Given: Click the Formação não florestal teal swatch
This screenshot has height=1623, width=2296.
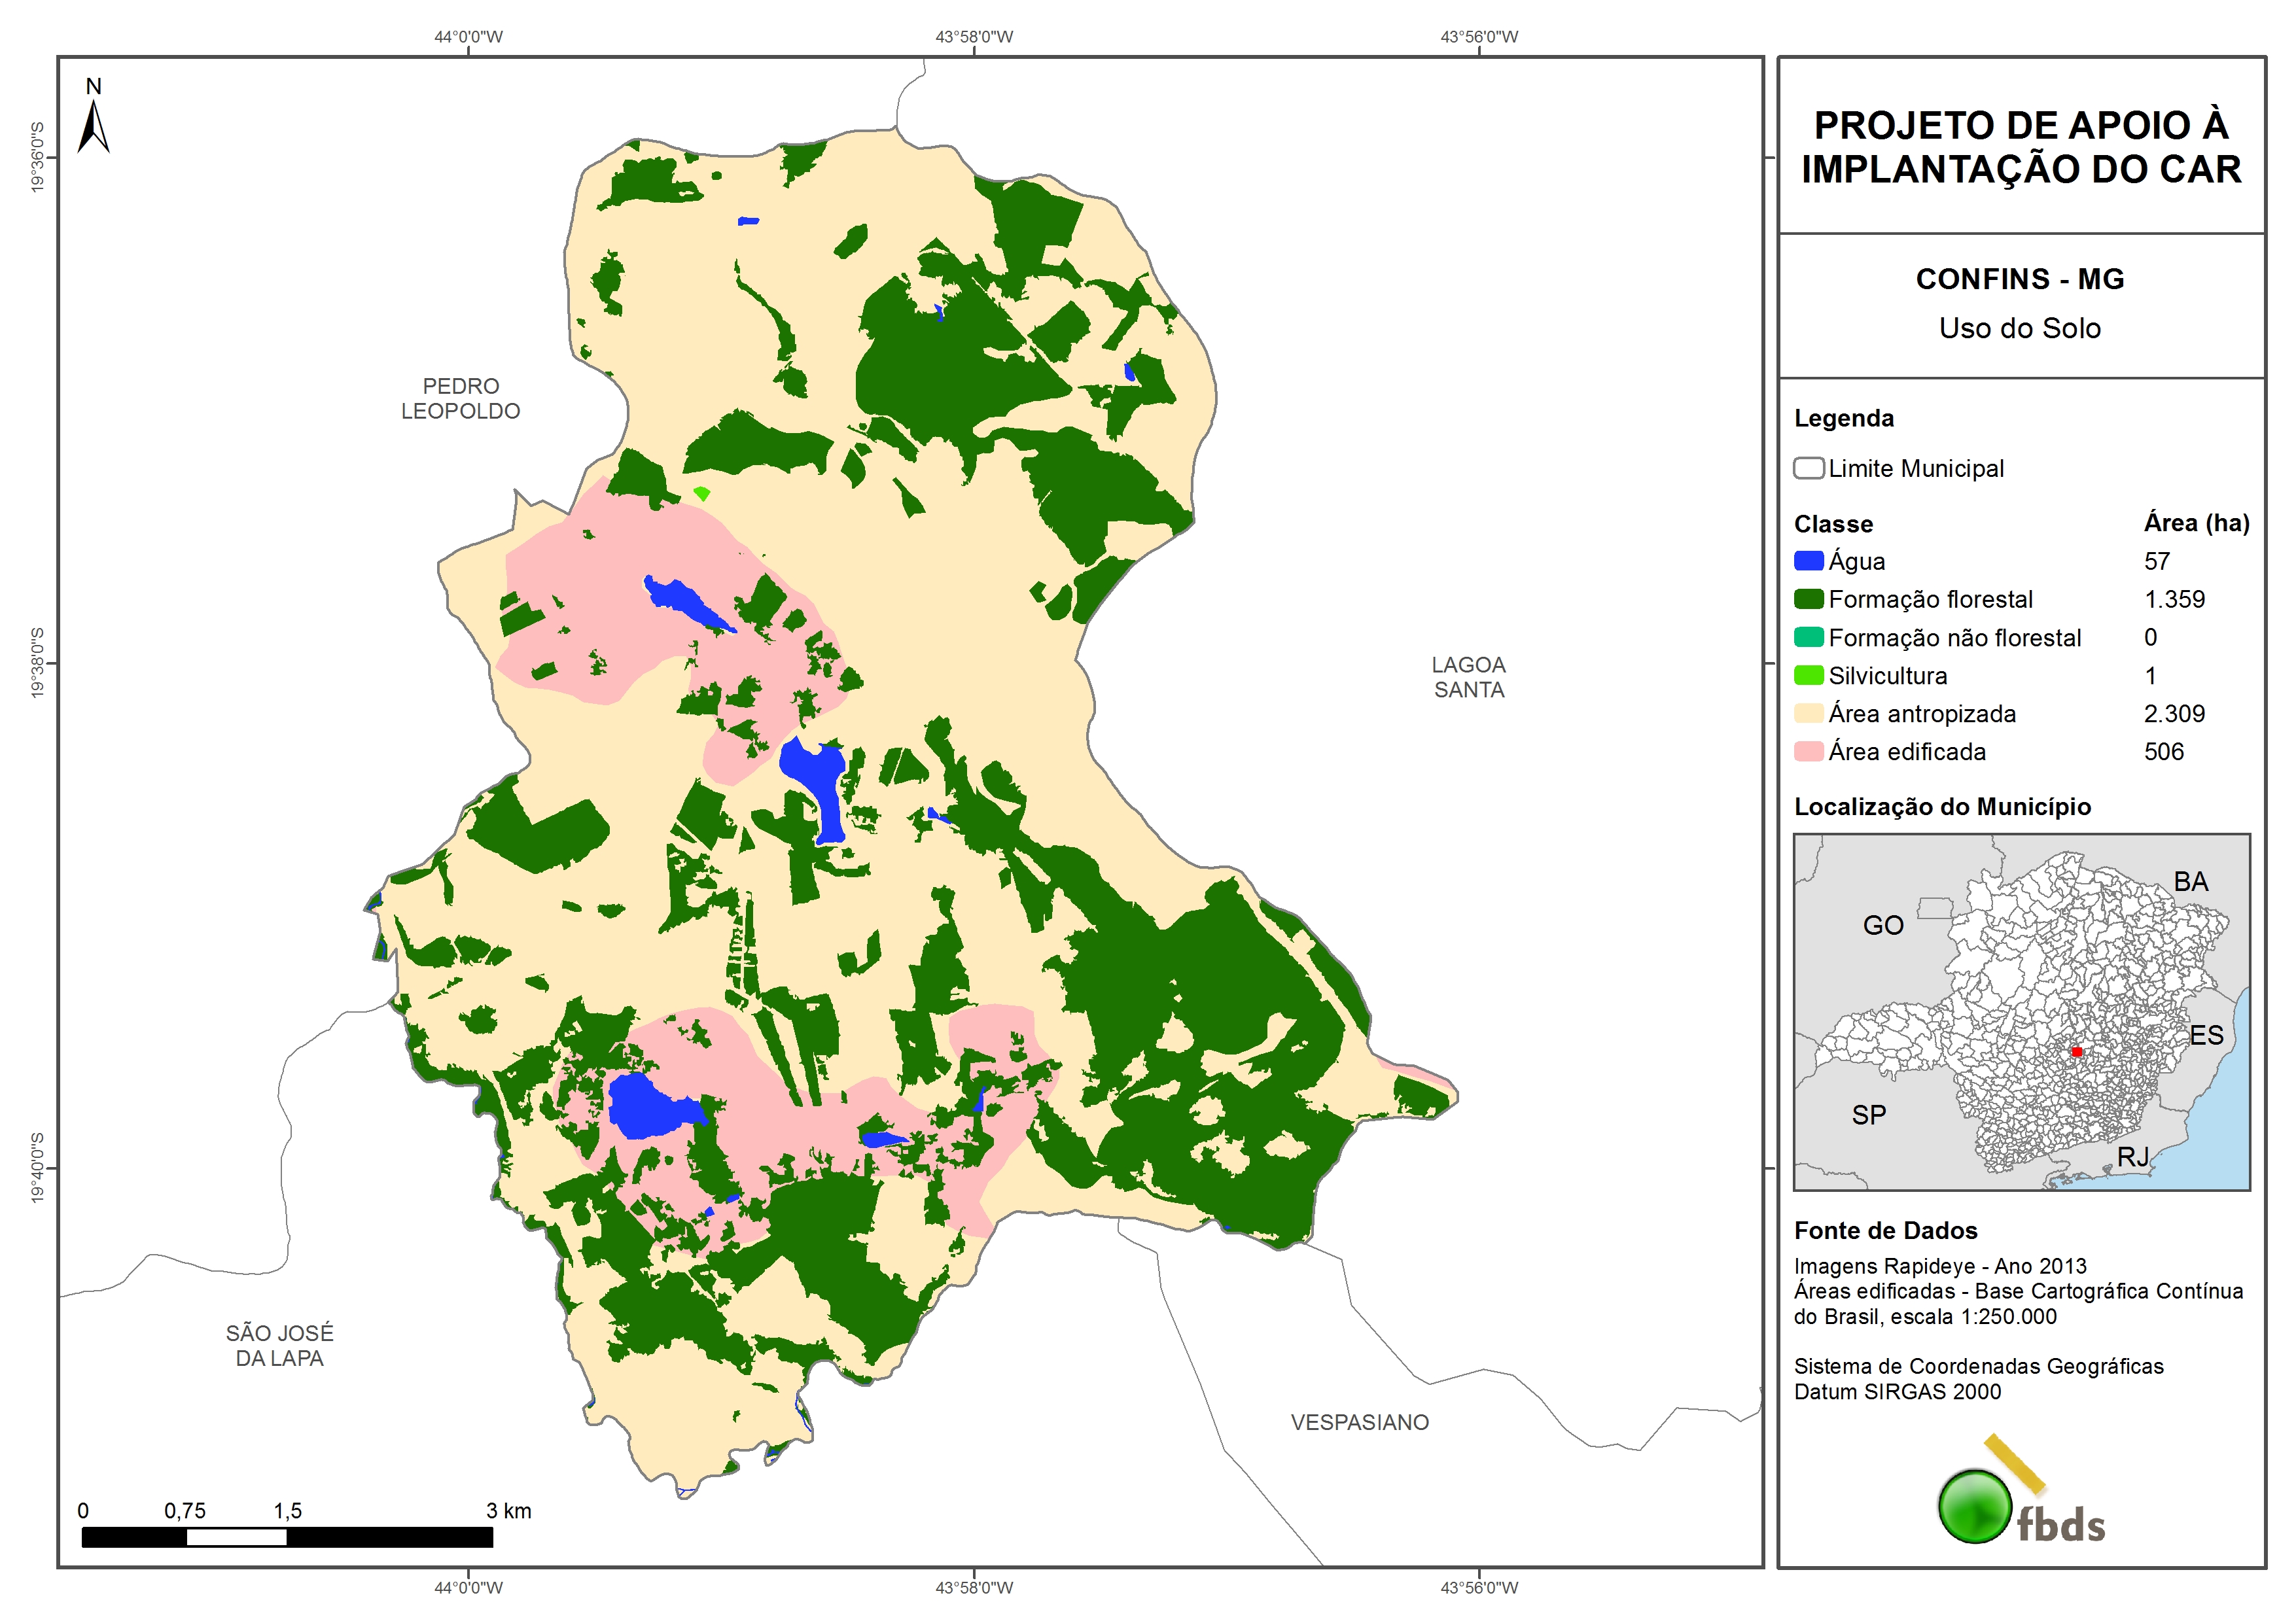Looking at the screenshot, I should click(1808, 637).
